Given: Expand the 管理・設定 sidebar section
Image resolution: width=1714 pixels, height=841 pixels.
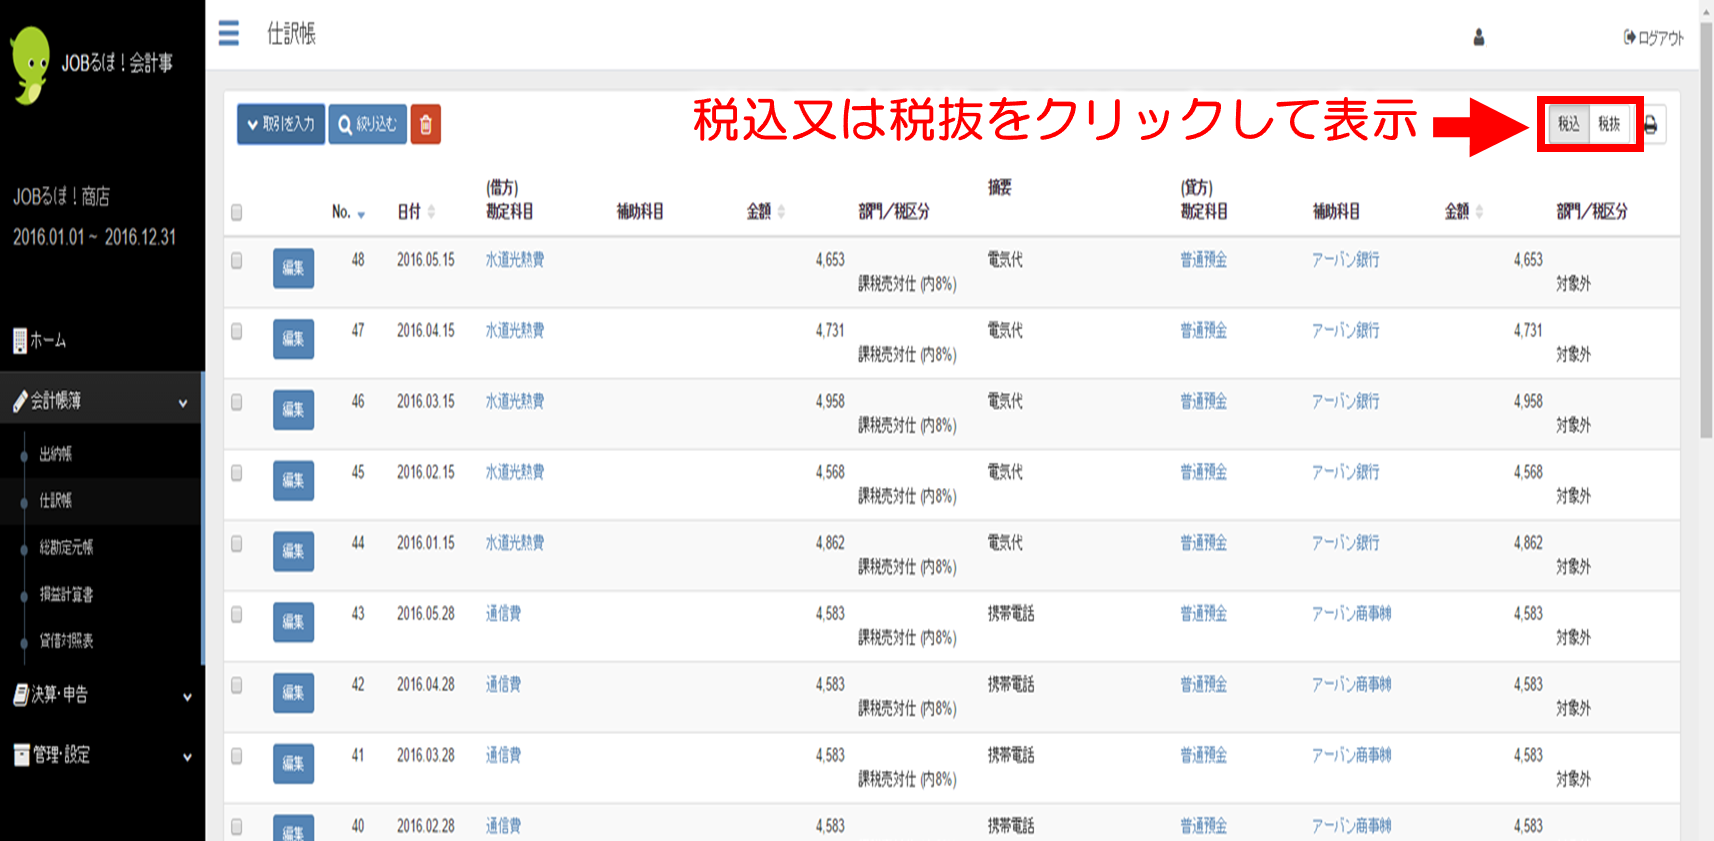Looking at the screenshot, I should point(101,755).
